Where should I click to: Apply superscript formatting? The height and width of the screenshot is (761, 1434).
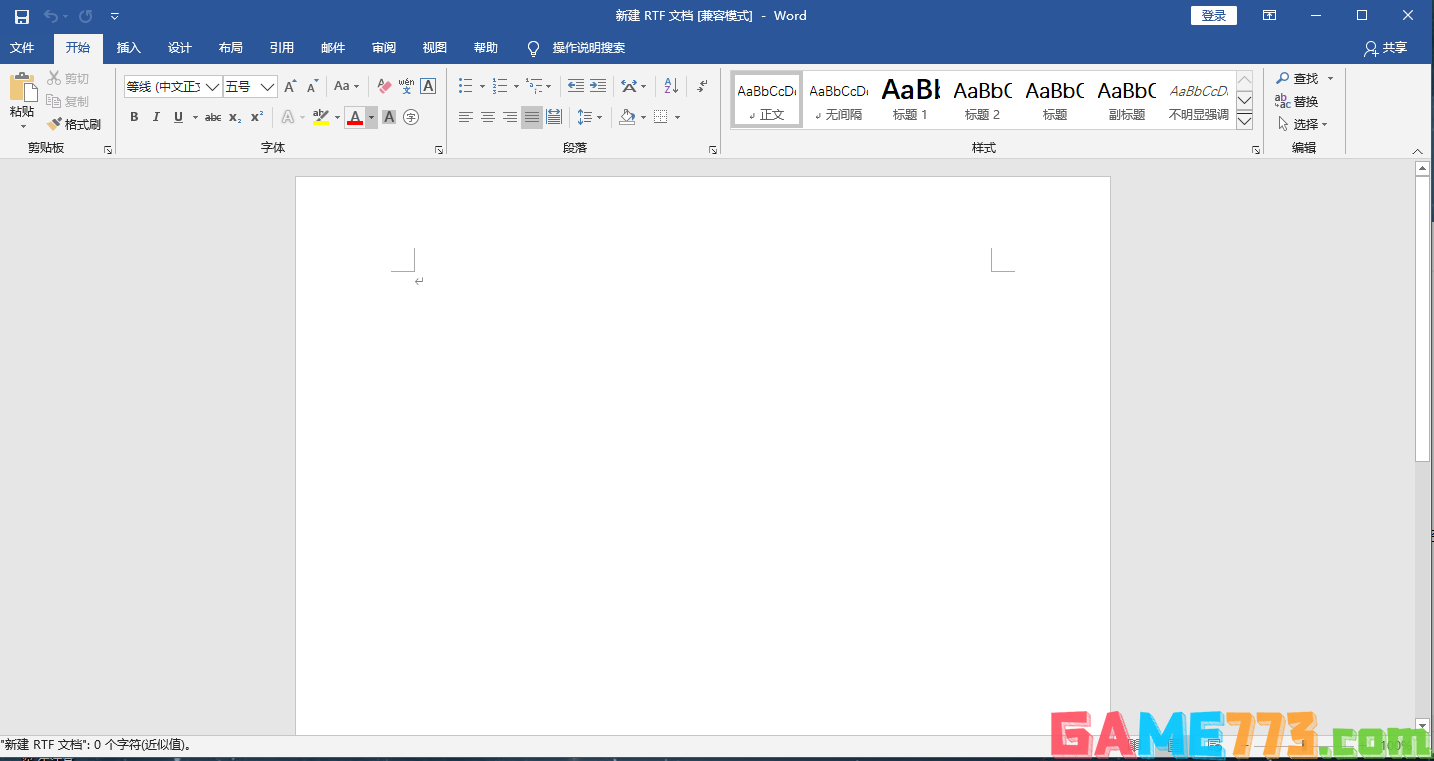tap(257, 117)
